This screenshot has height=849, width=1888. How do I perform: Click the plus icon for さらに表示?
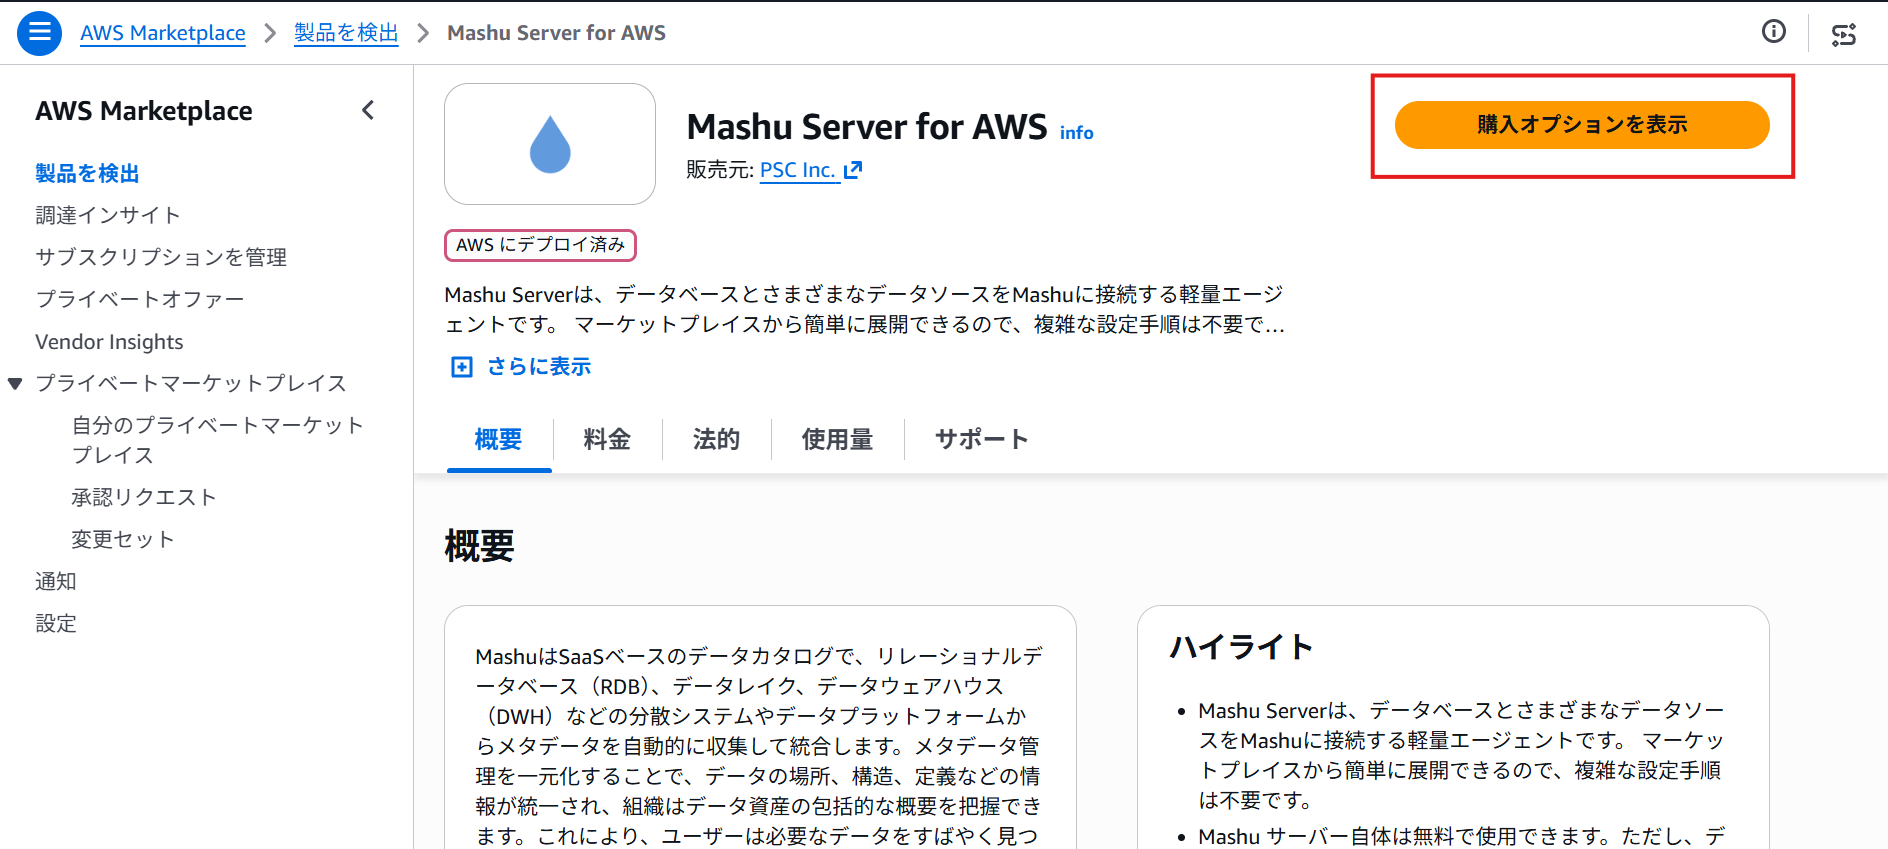[x=461, y=367]
